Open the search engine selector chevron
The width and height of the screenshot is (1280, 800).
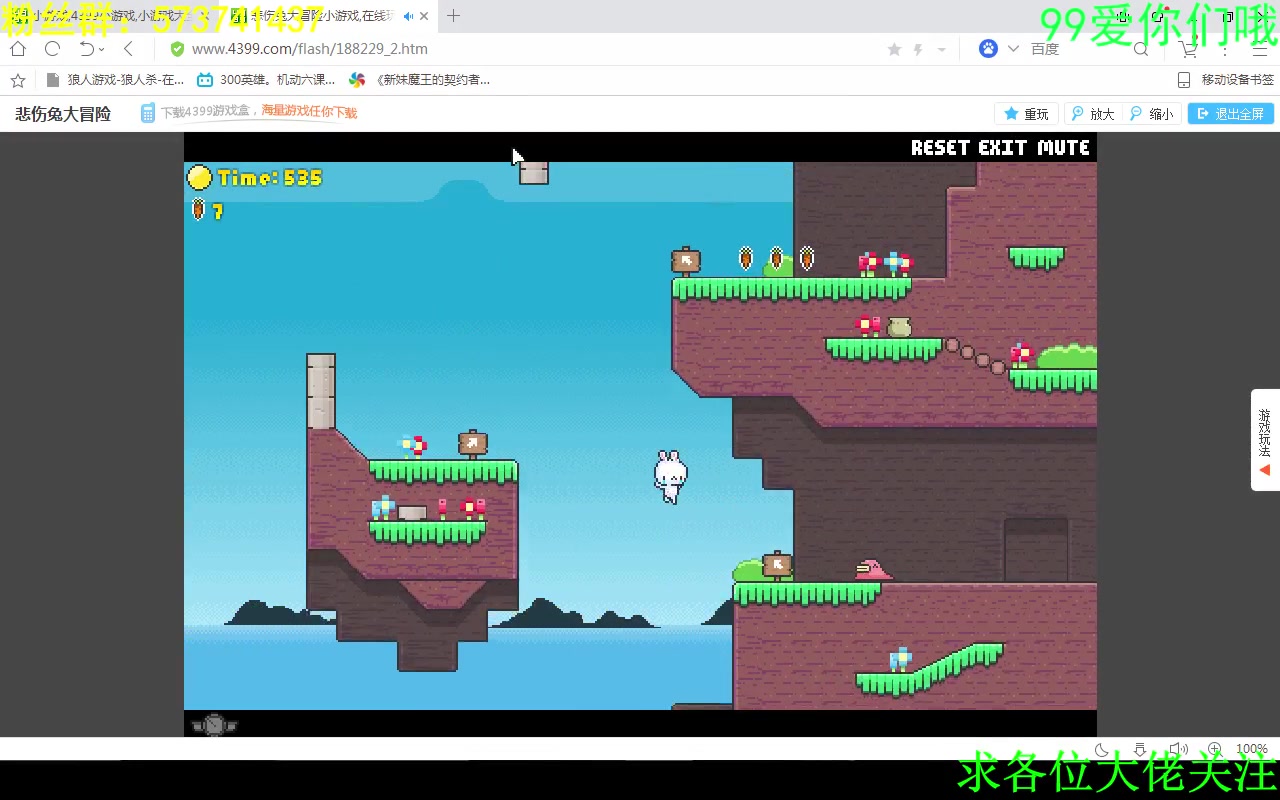pos(1013,49)
